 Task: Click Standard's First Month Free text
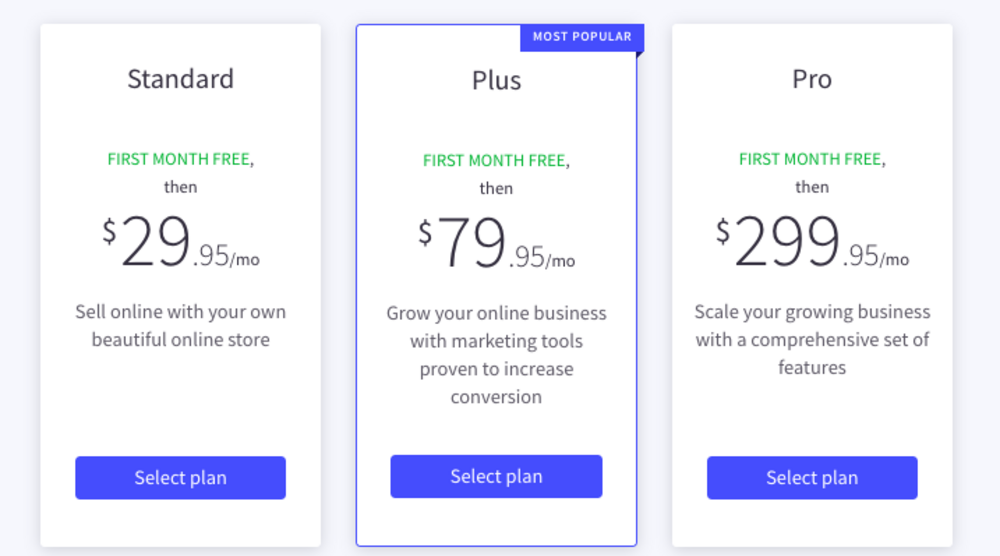(179, 159)
